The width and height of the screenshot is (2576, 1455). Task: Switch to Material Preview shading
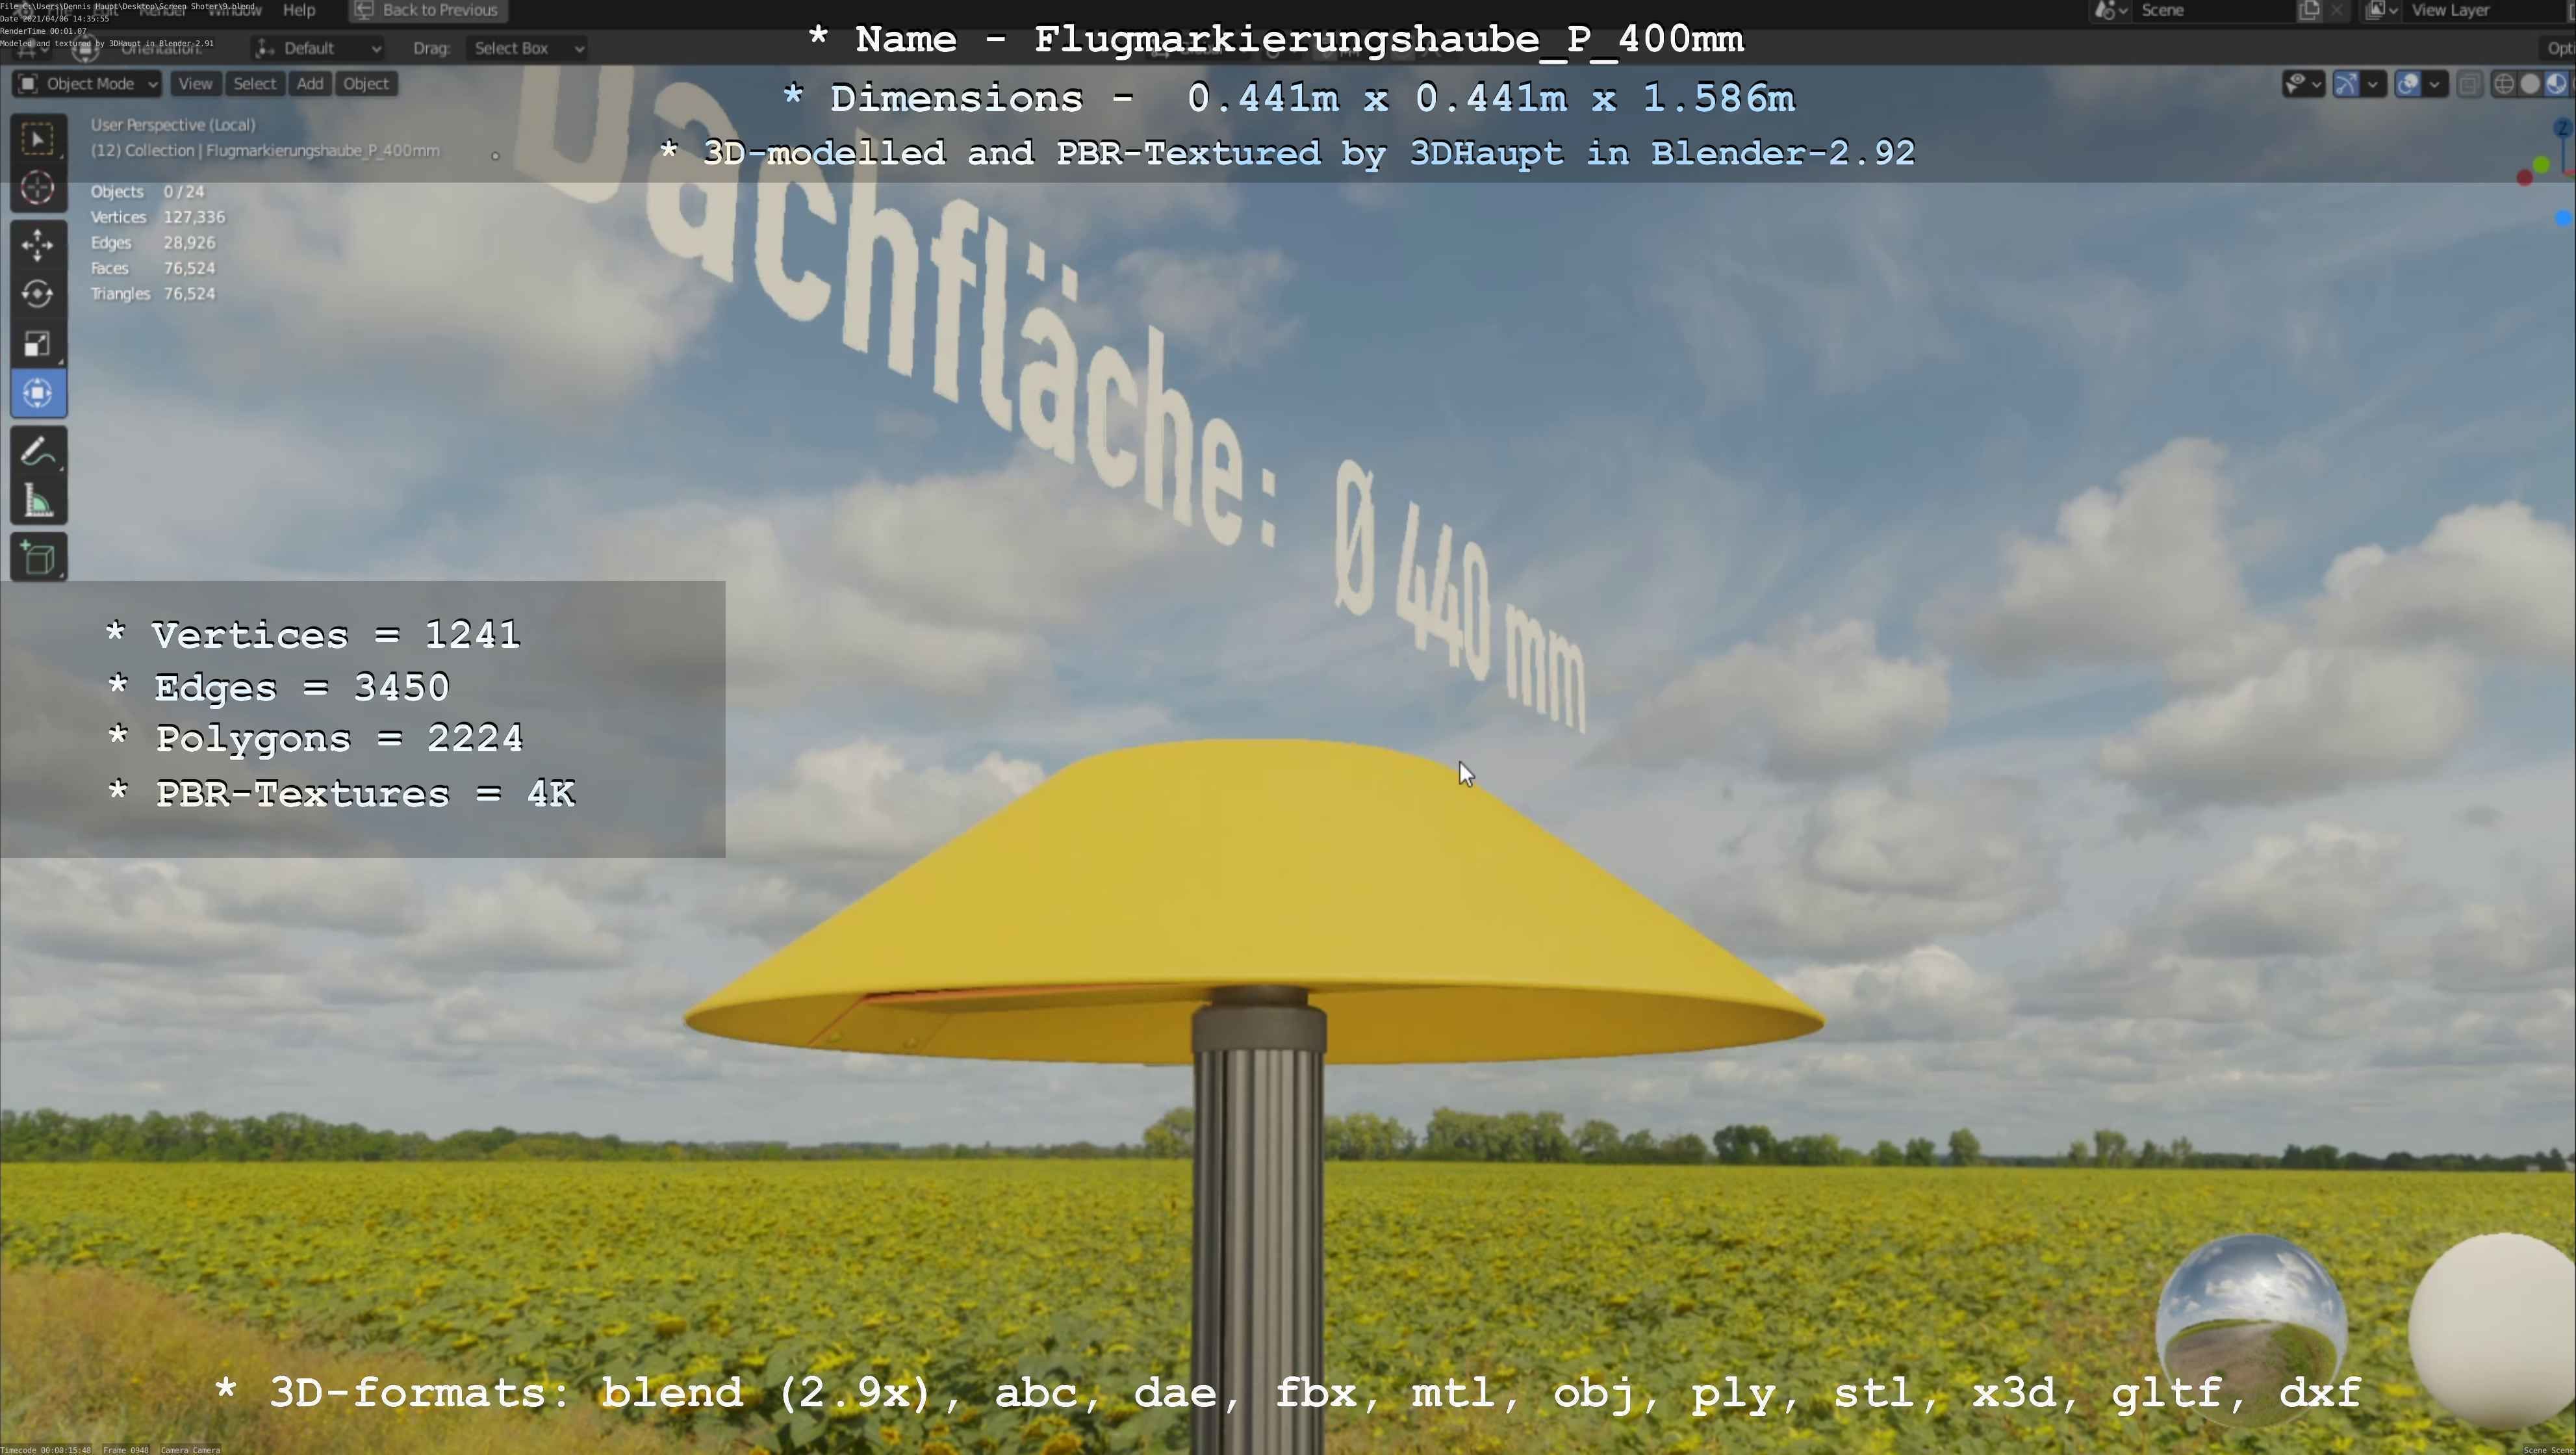click(2556, 84)
